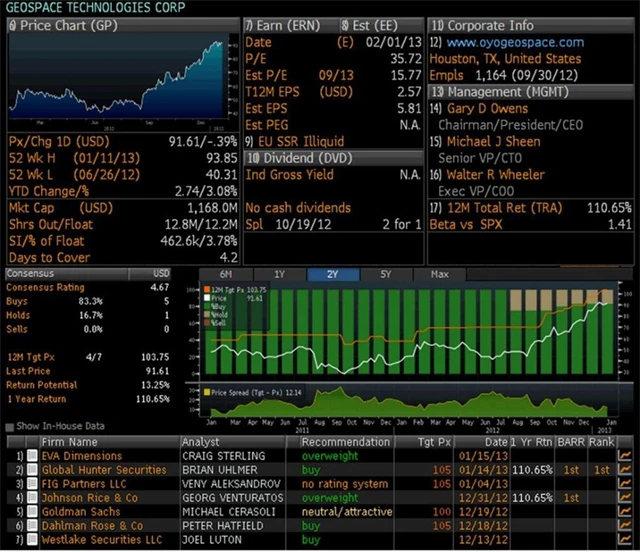640x552 pixels.
Task: Click document icon beside Johnson Rice & Co
Action: [x=32, y=498]
